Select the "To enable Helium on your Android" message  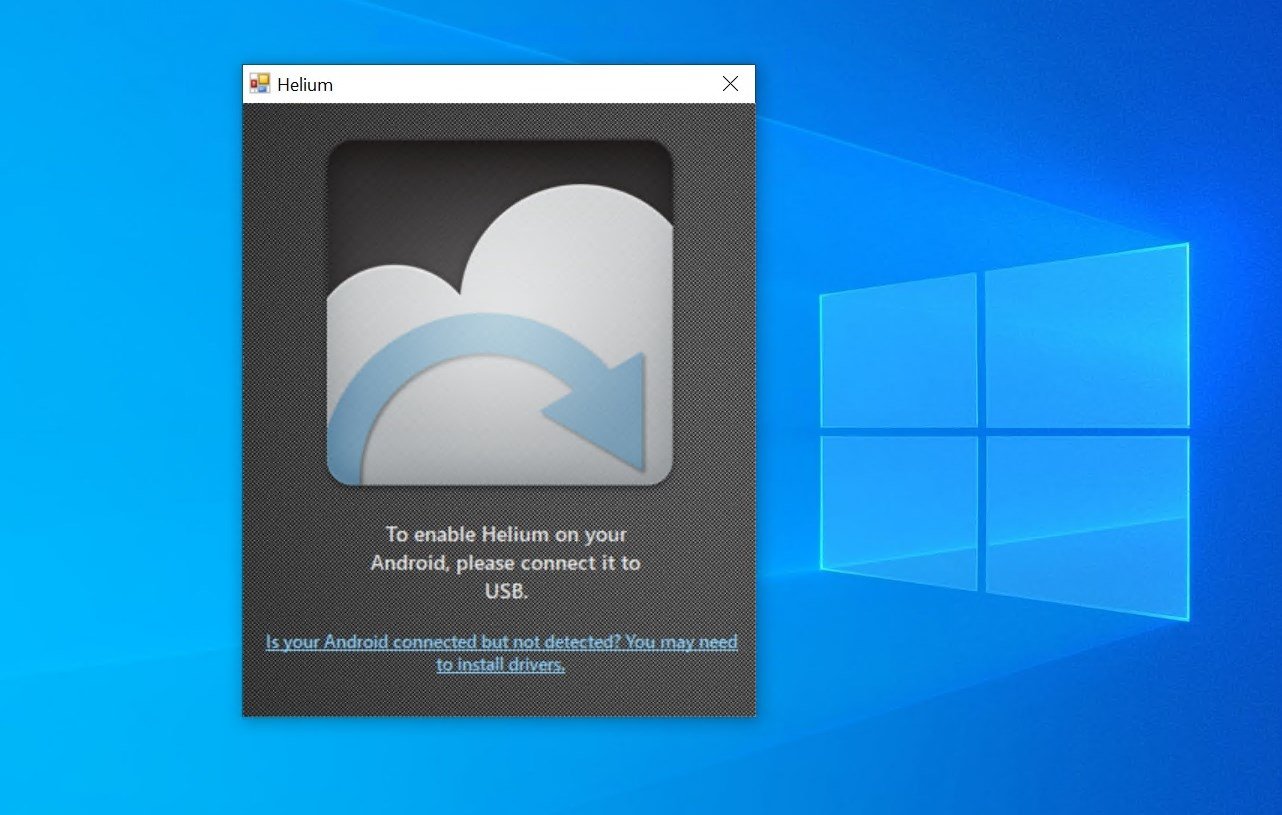click(505, 563)
